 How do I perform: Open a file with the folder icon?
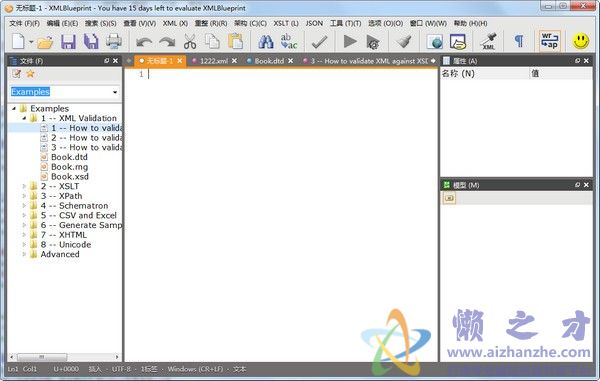45,42
